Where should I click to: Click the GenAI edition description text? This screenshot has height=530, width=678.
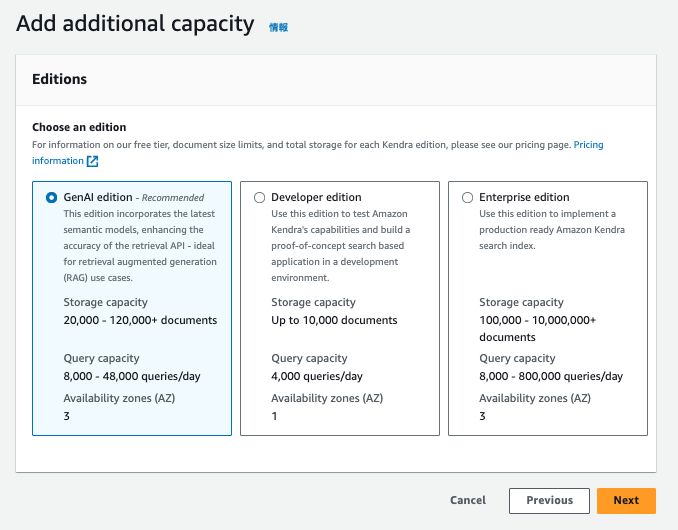pyautogui.click(x=140, y=246)
